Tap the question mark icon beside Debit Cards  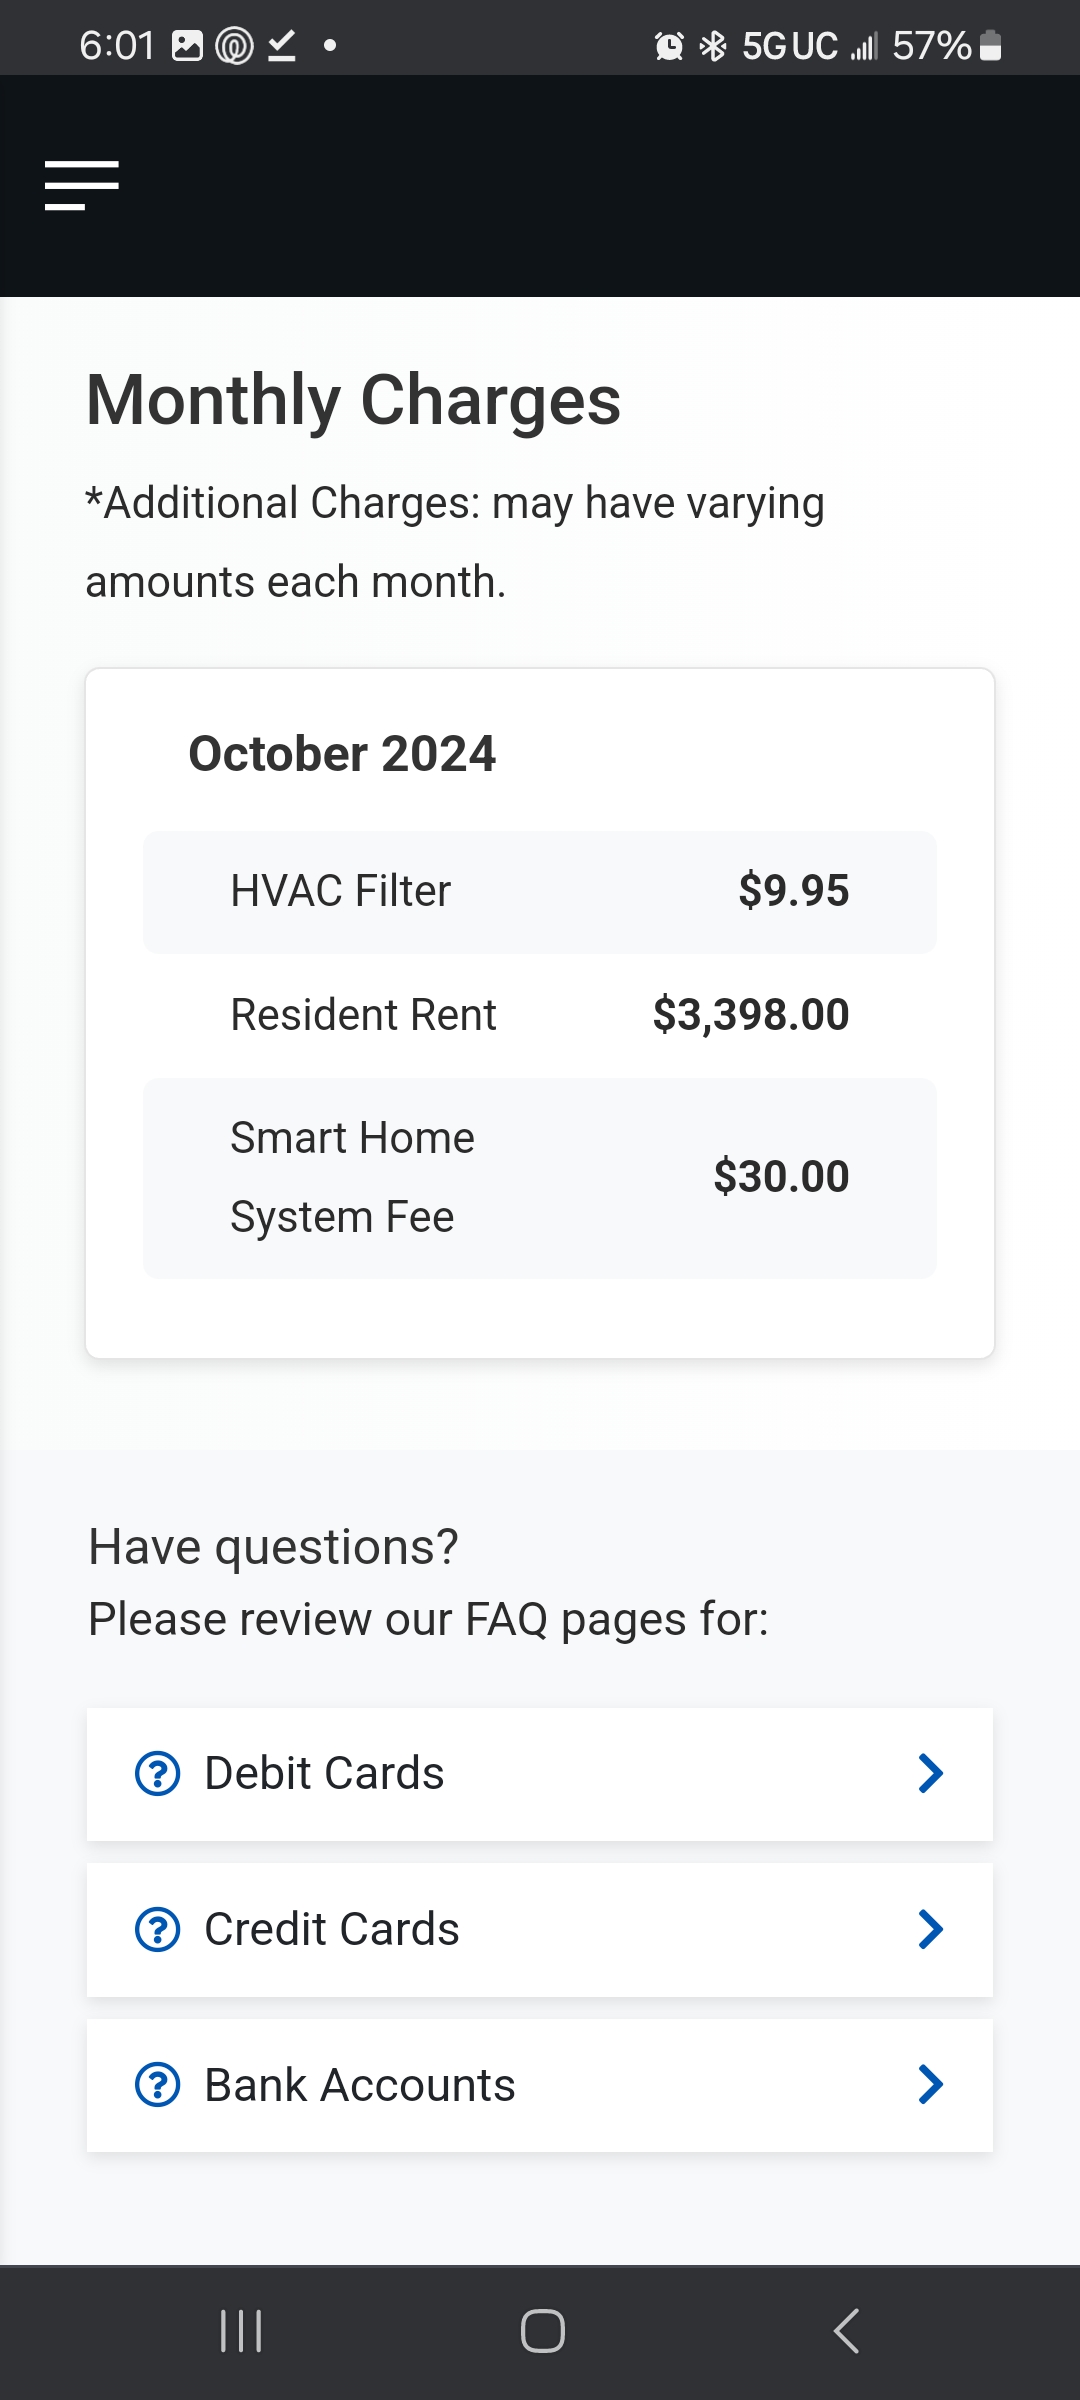pos(158,1772)
